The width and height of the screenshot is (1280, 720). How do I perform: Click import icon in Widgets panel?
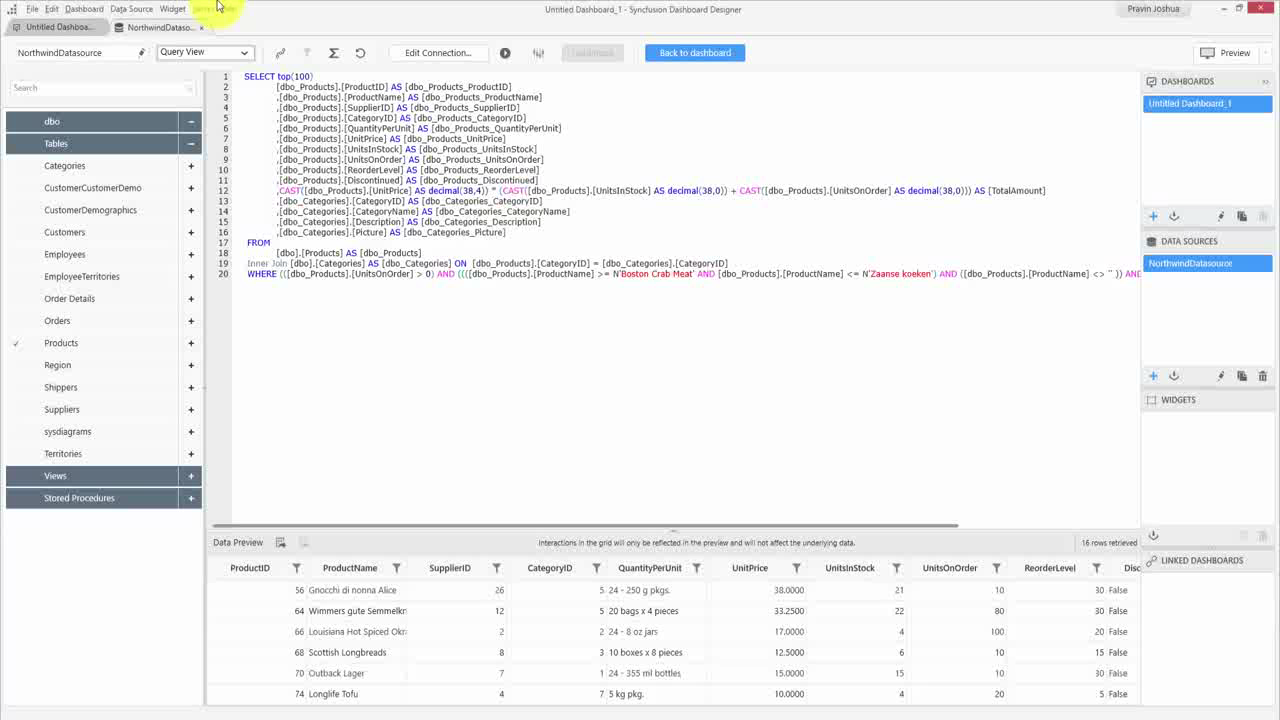pos(1153,536)
